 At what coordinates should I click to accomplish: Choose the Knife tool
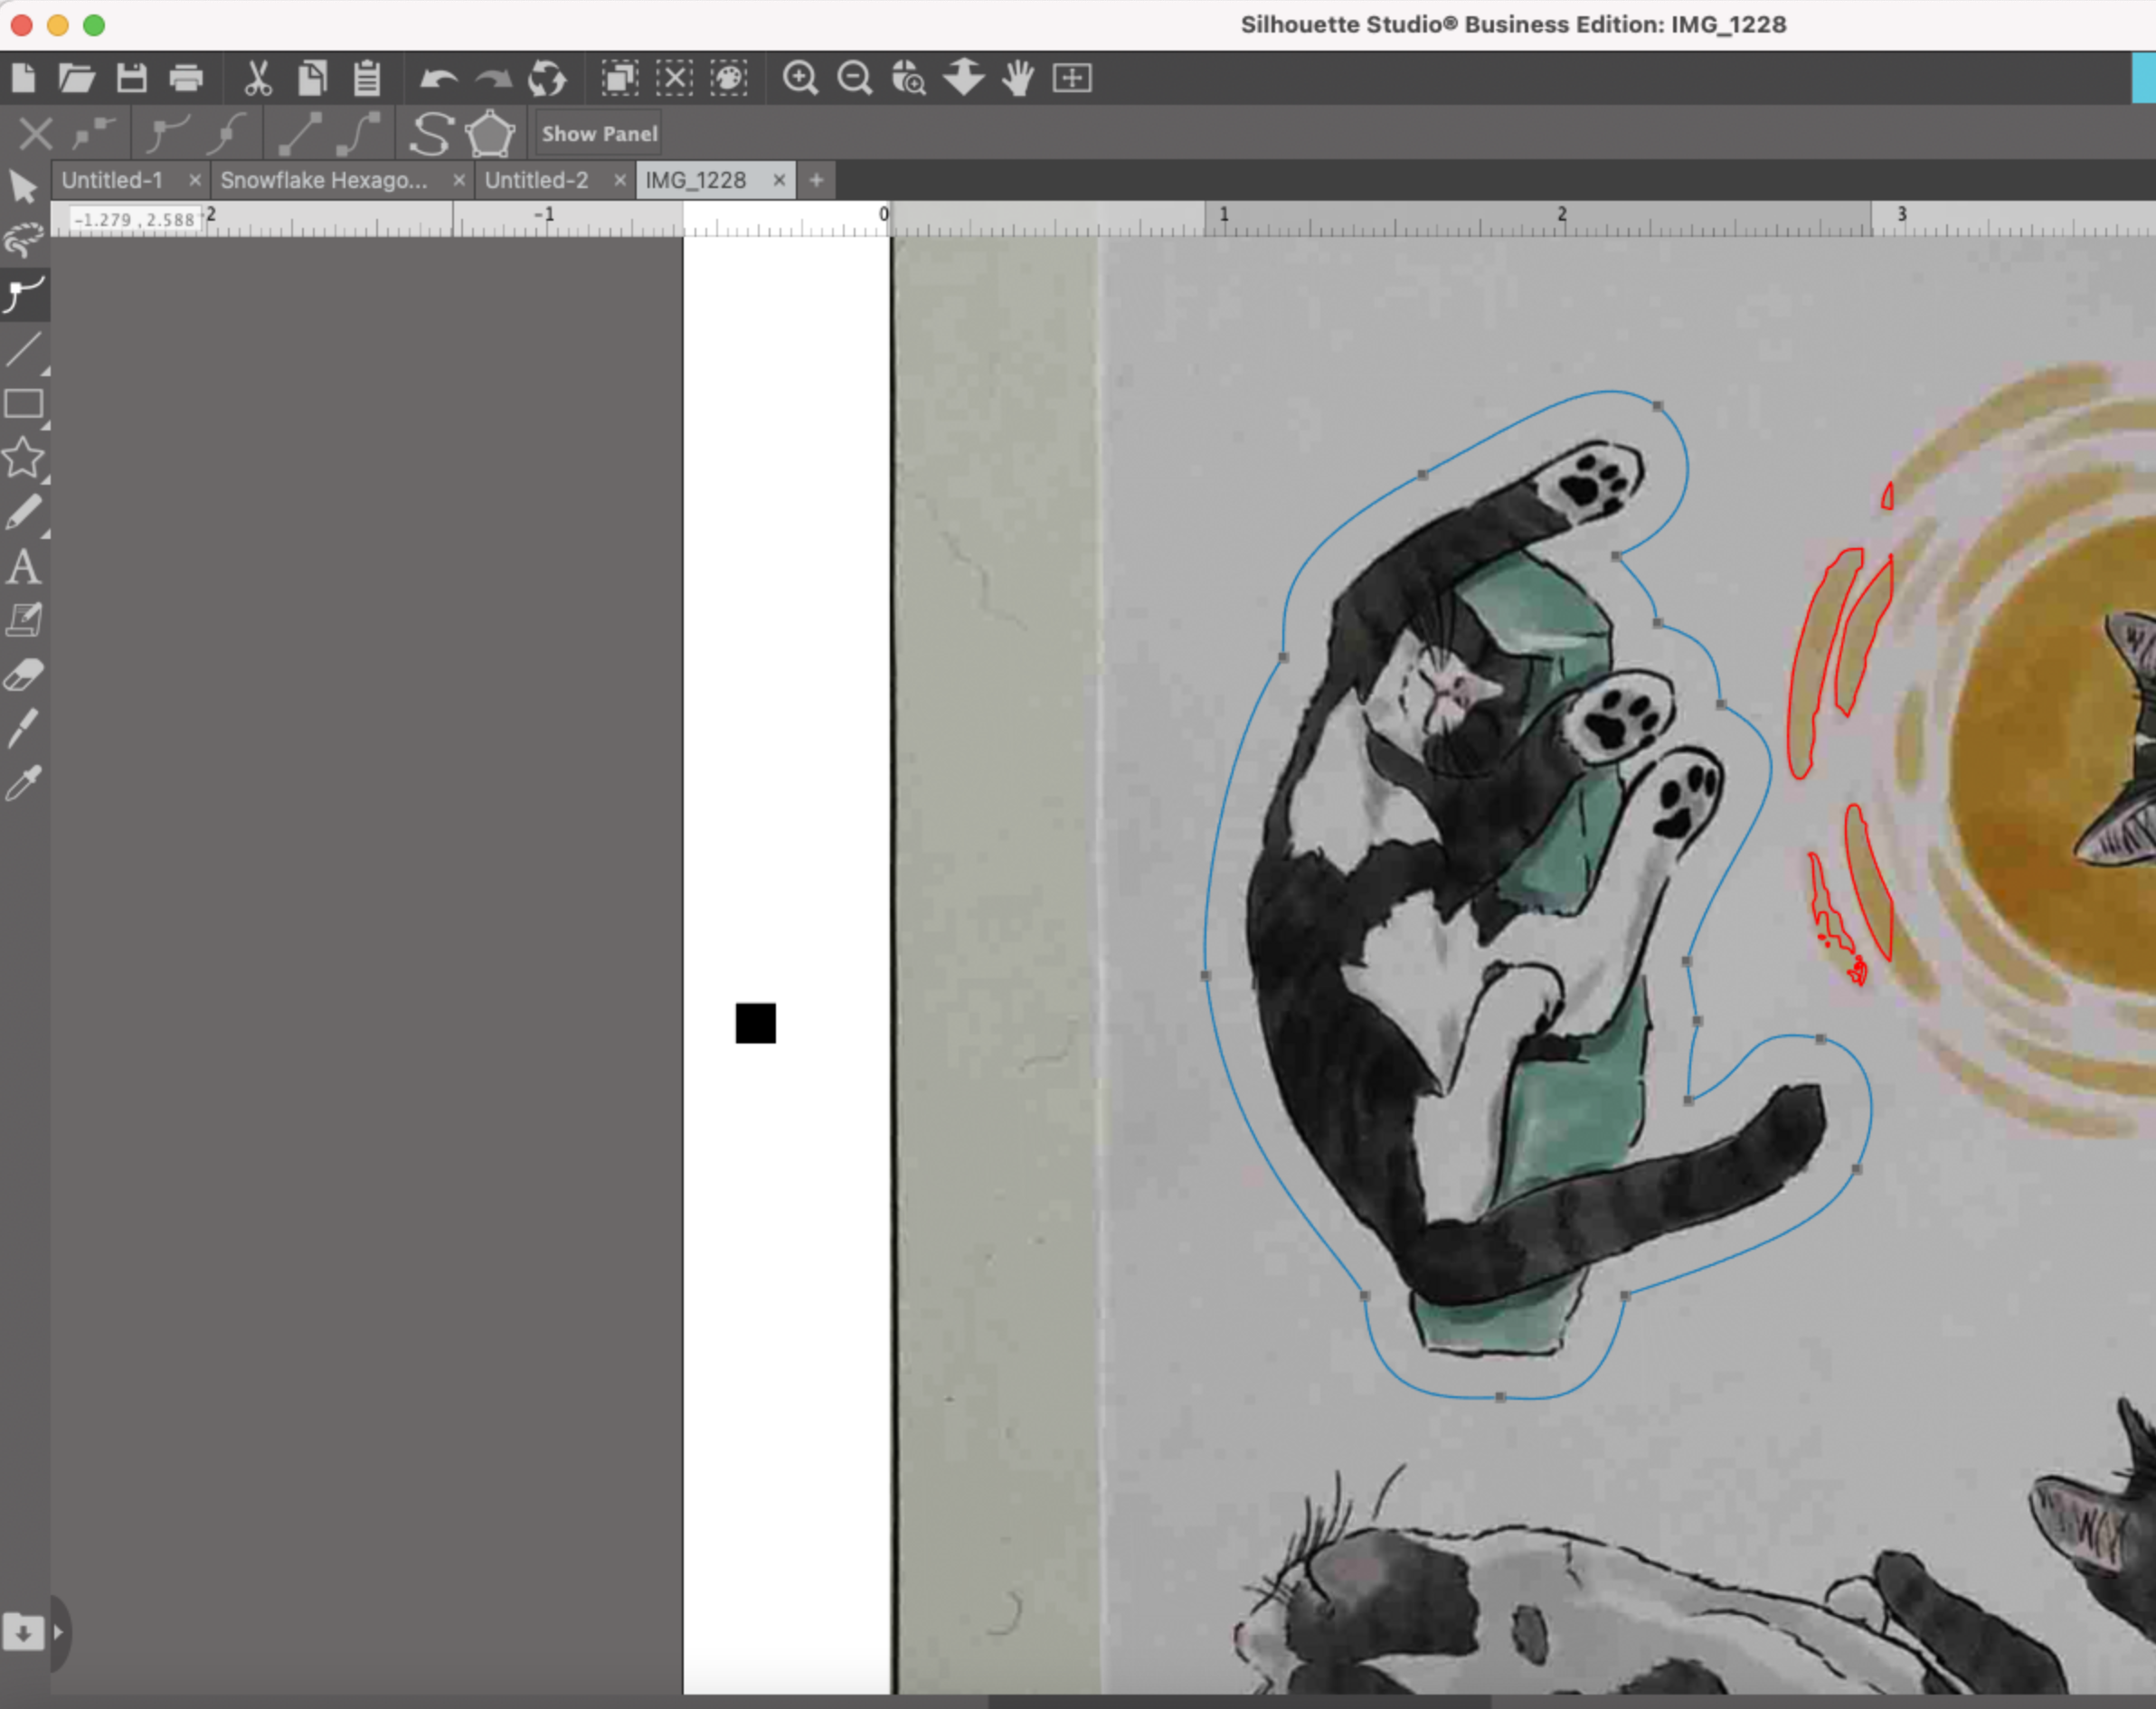point(23,728)
